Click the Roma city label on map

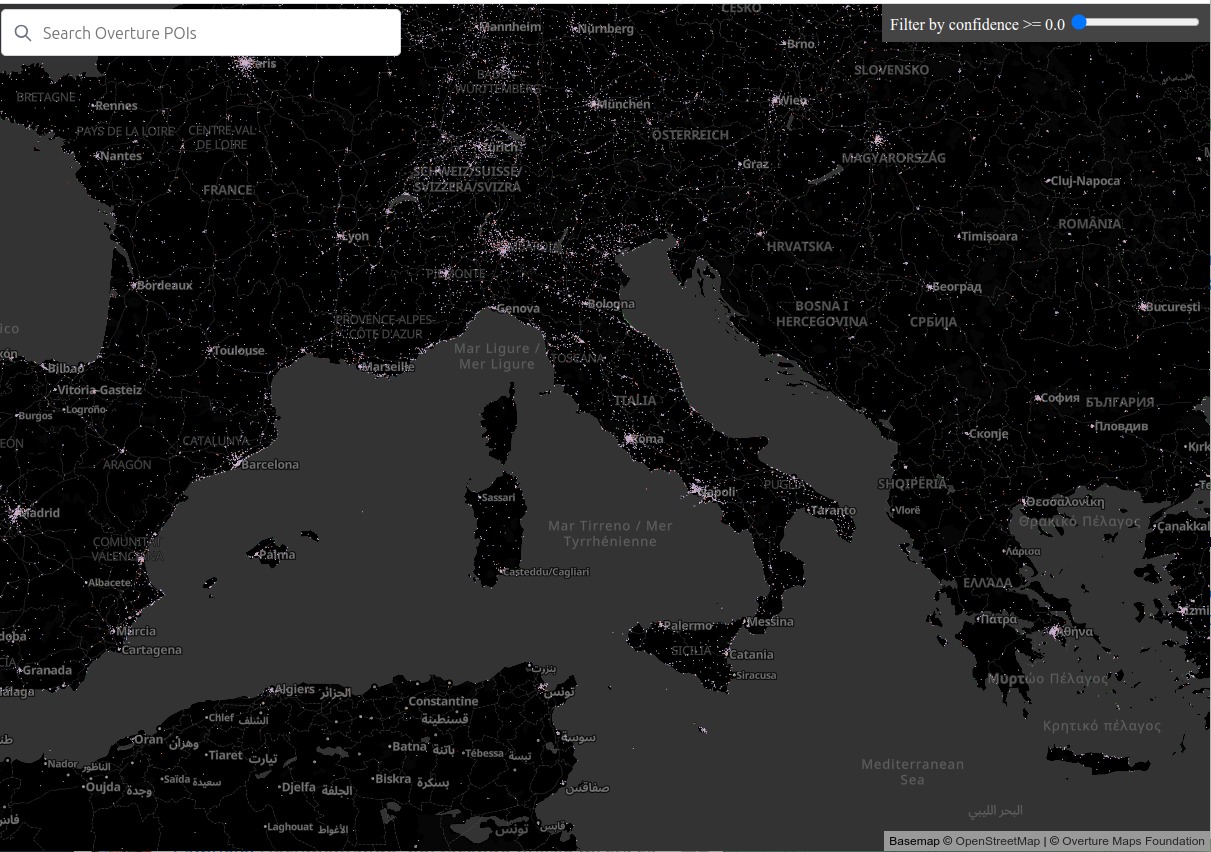point(646,439)
